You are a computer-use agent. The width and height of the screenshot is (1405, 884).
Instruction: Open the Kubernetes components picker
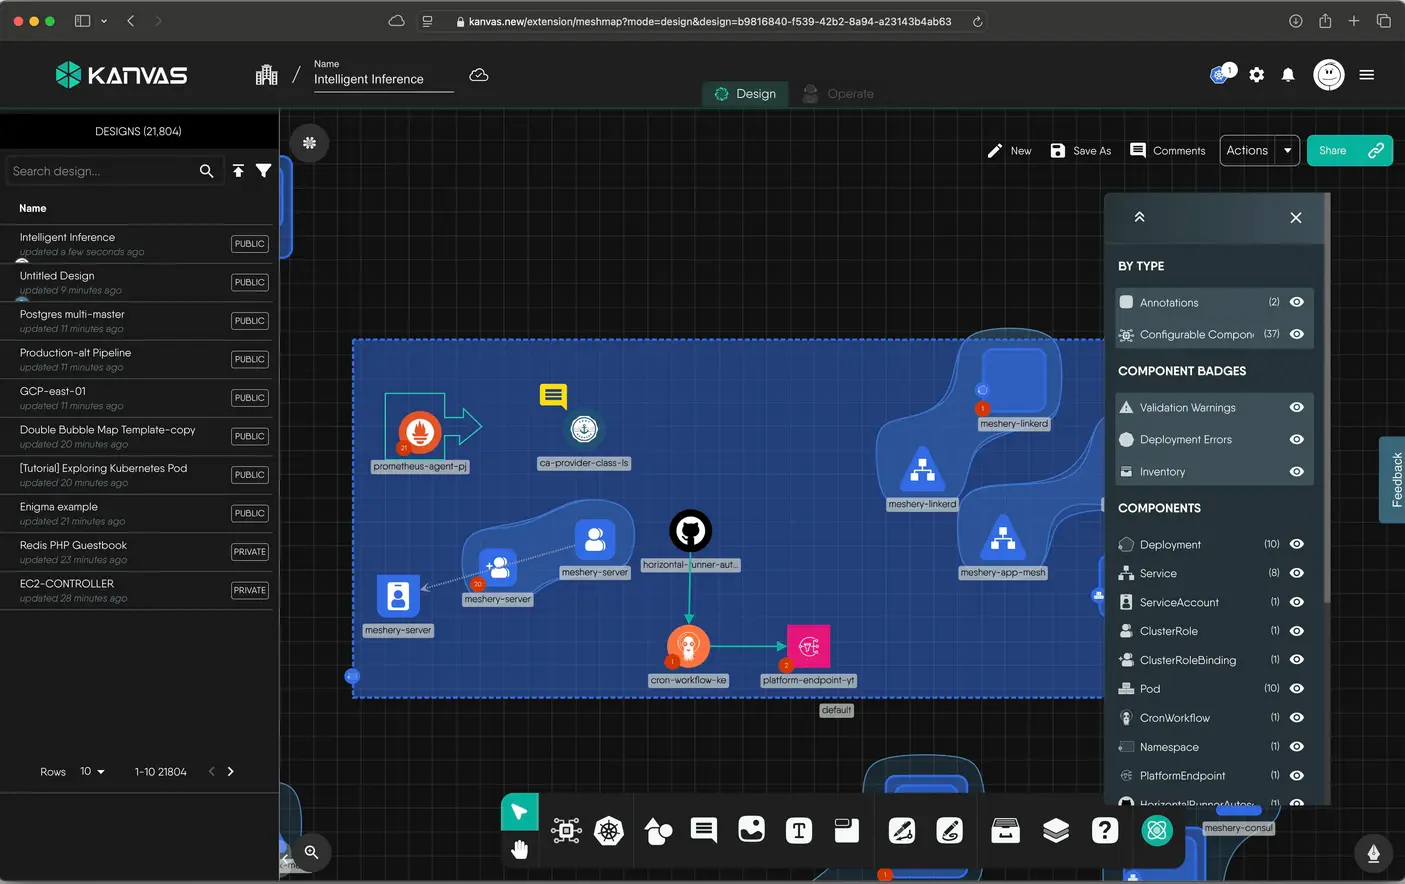[x=609, y=831]
